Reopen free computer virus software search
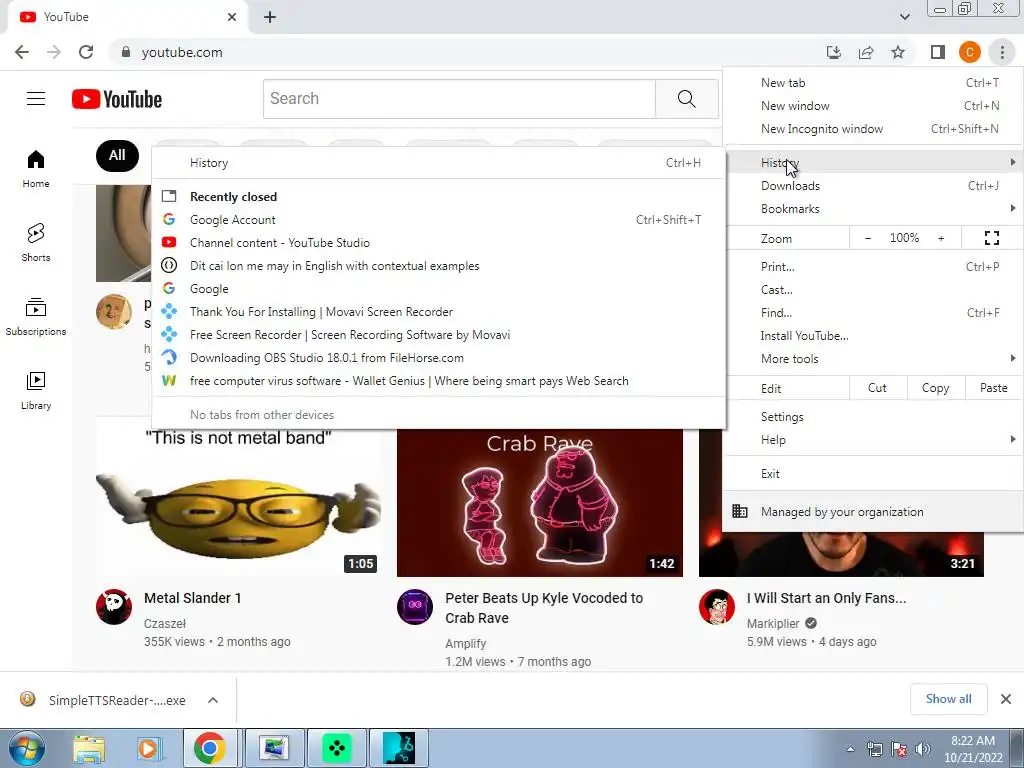The height and width of the screenshot is (768, 1024). tap(438, 381)
